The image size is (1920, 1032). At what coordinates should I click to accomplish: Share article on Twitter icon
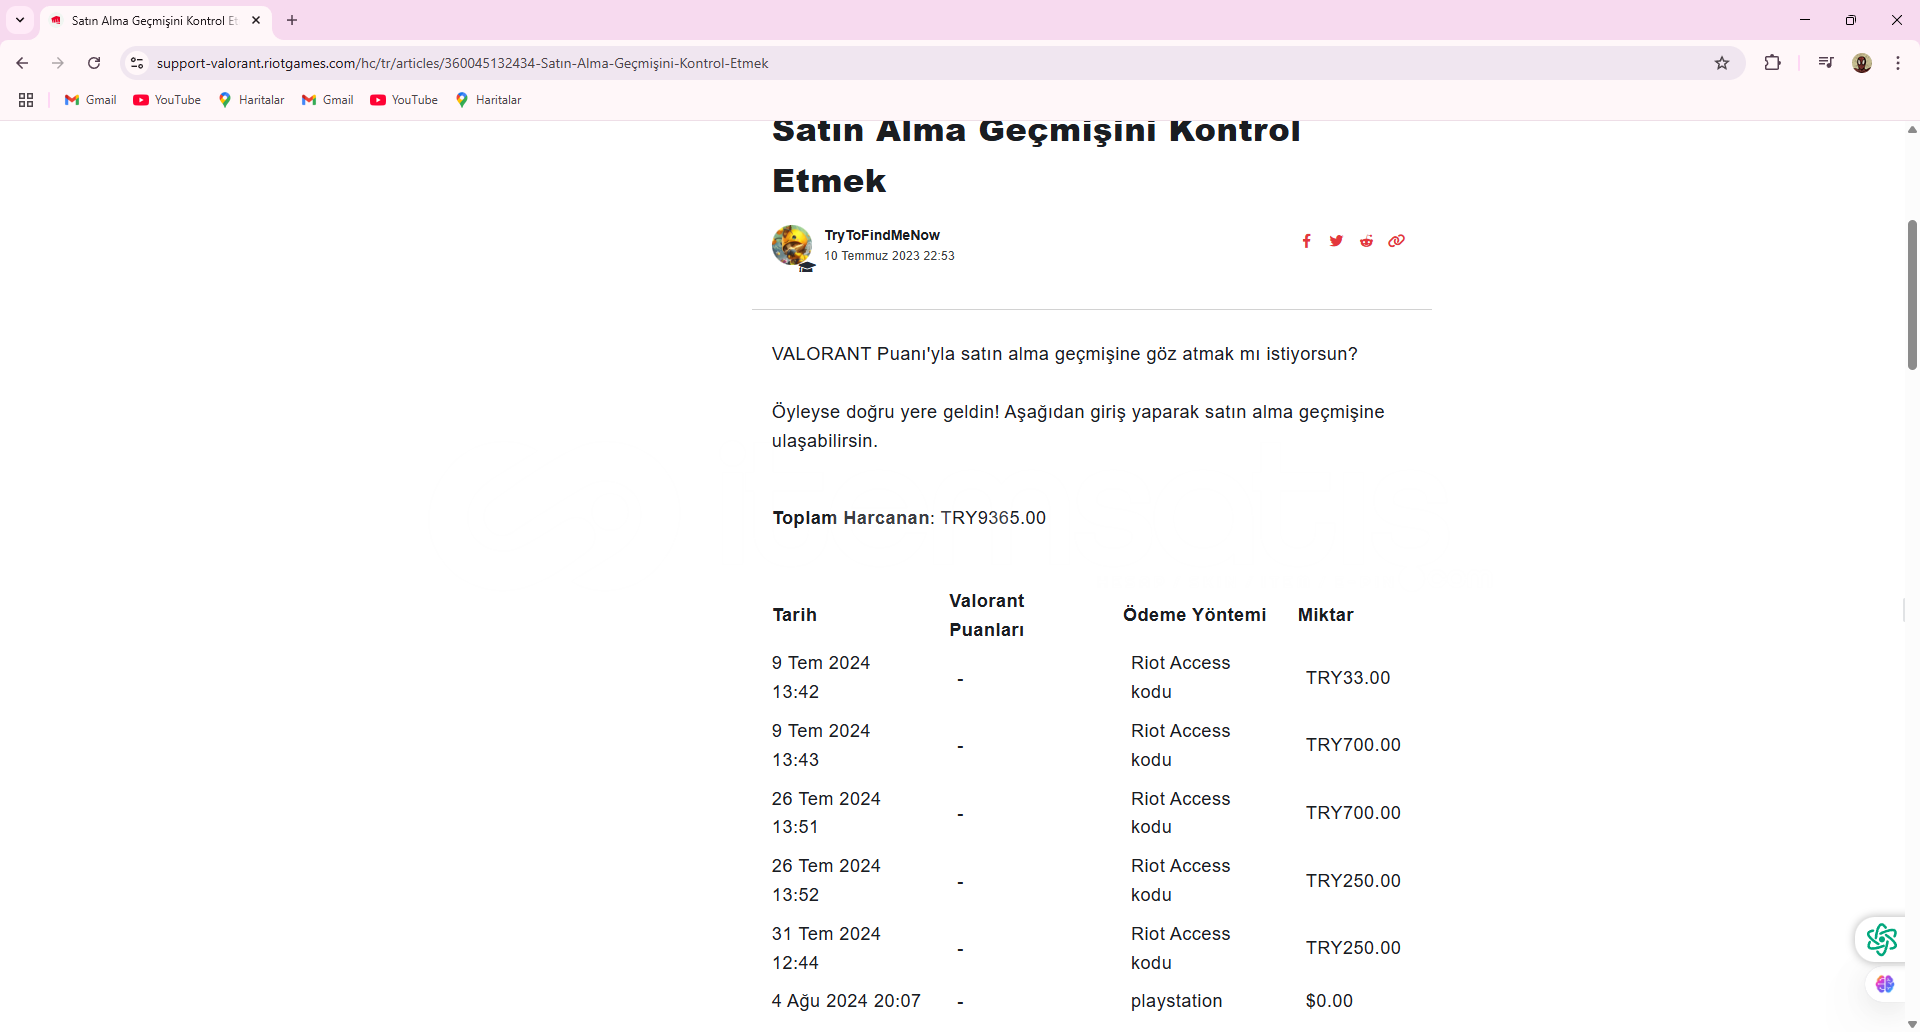coord(1336,241)
